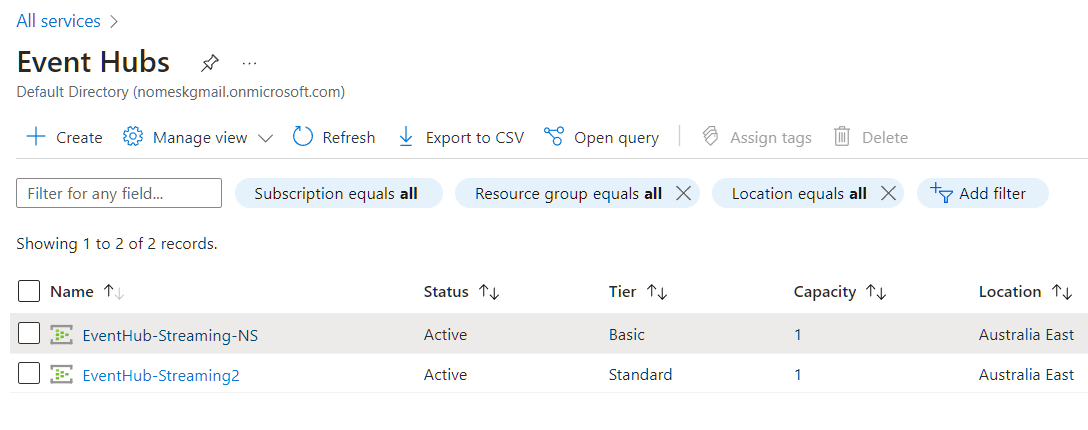Check the EventHub-Streaming2 row checkbox
Image resolution: width=1088 pixels, height=430 pixels.
click(x=29, y=374)
